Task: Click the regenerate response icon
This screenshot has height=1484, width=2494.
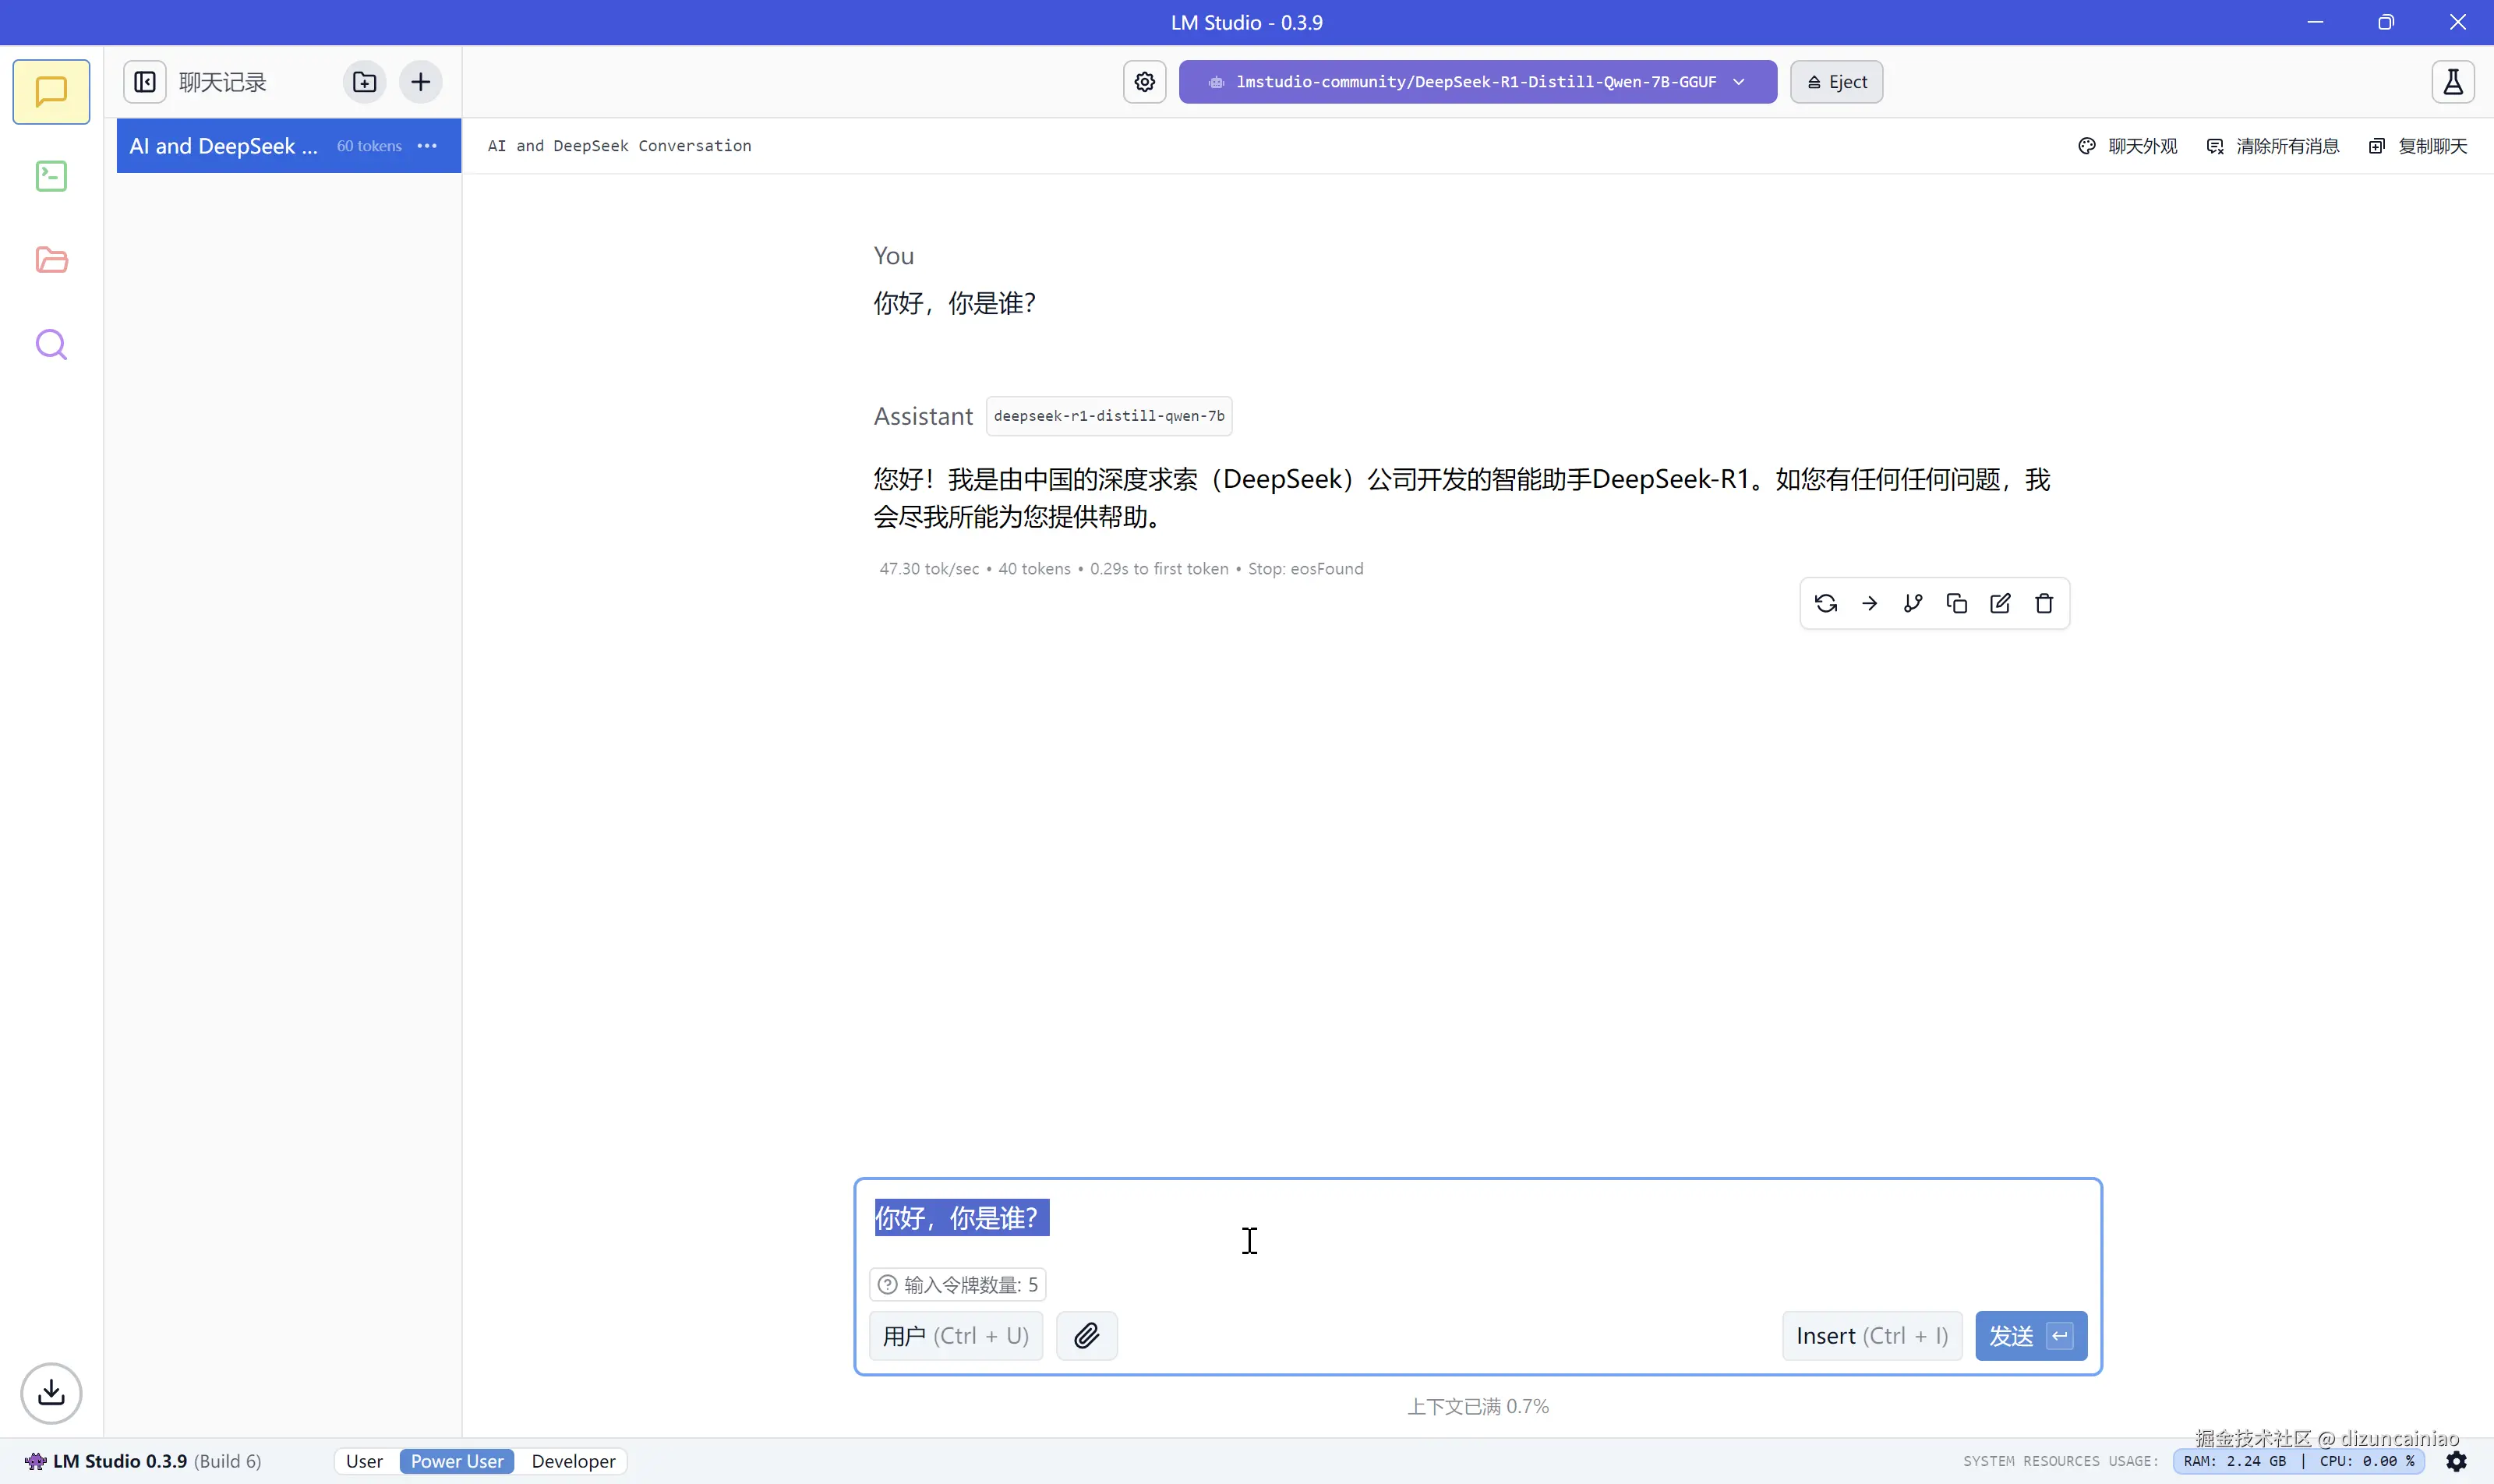Action: [x=1825, y=603]
